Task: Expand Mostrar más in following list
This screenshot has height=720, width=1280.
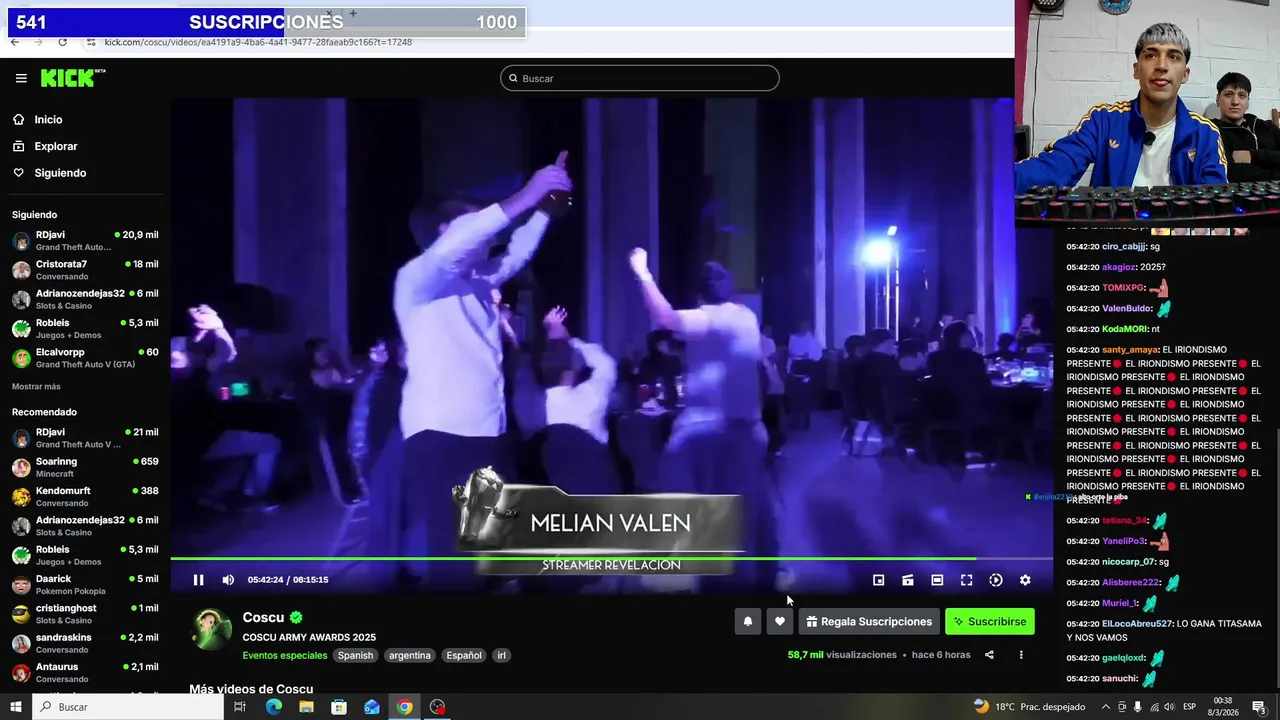Action: [x=36, y=386]
